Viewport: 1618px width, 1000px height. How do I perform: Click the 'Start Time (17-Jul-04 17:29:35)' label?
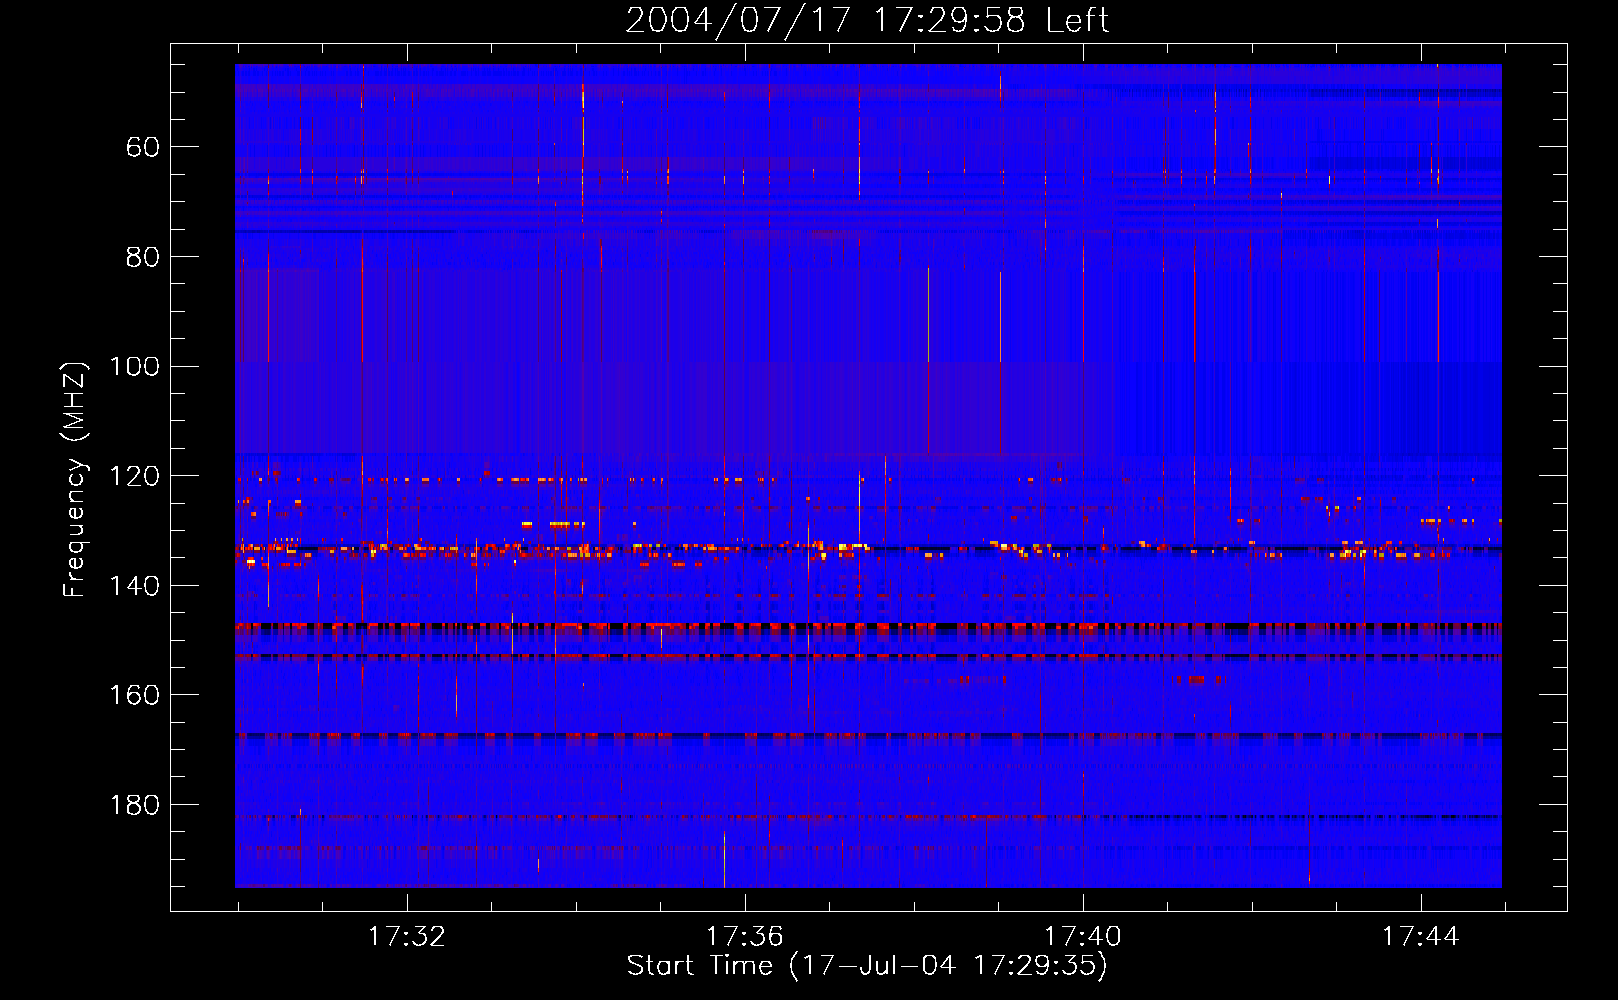click(867, 966)
